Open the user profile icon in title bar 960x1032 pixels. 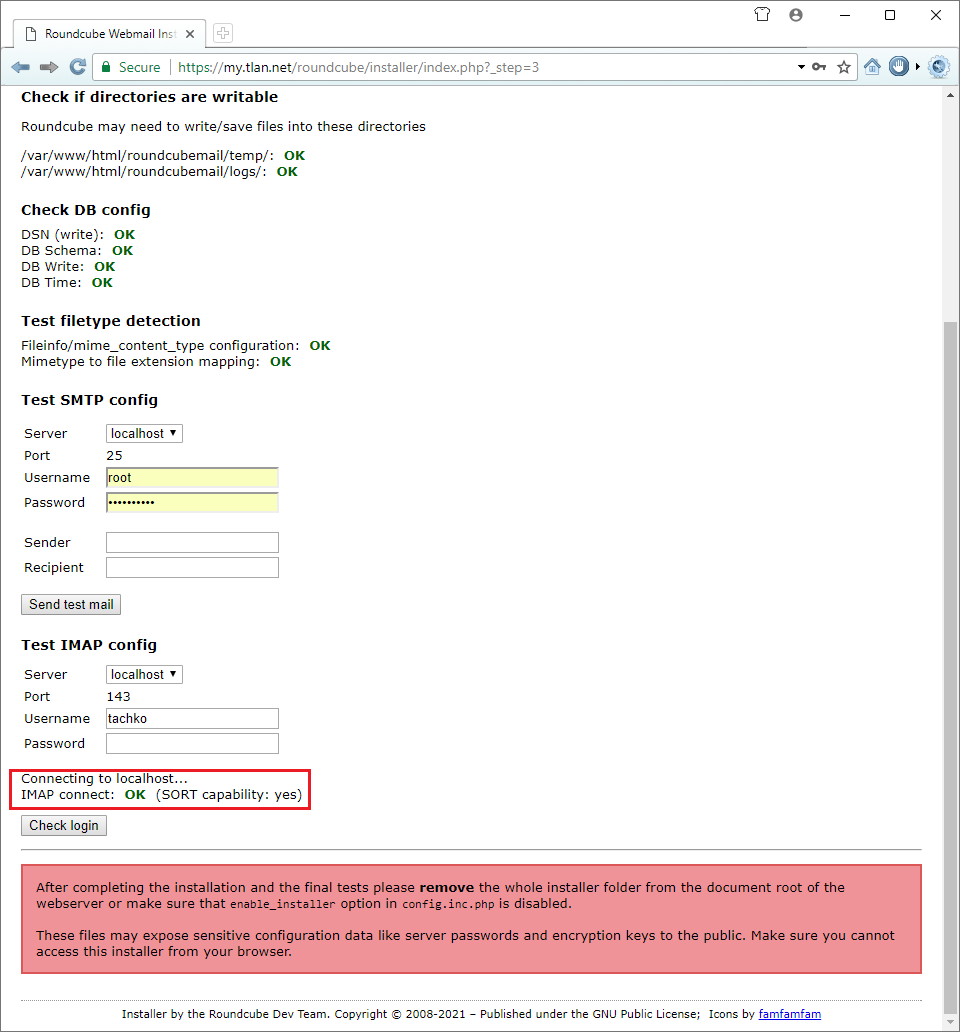click(796, 15)
